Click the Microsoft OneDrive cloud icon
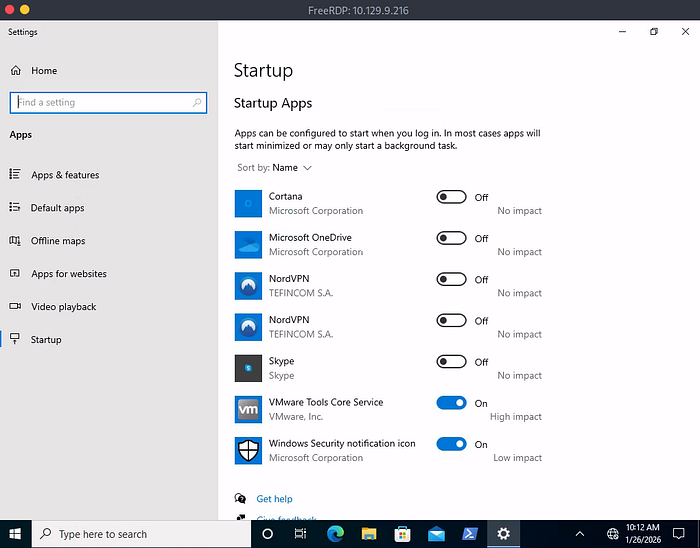The height and width of the screenshot is (548, 700). (248, 245)
